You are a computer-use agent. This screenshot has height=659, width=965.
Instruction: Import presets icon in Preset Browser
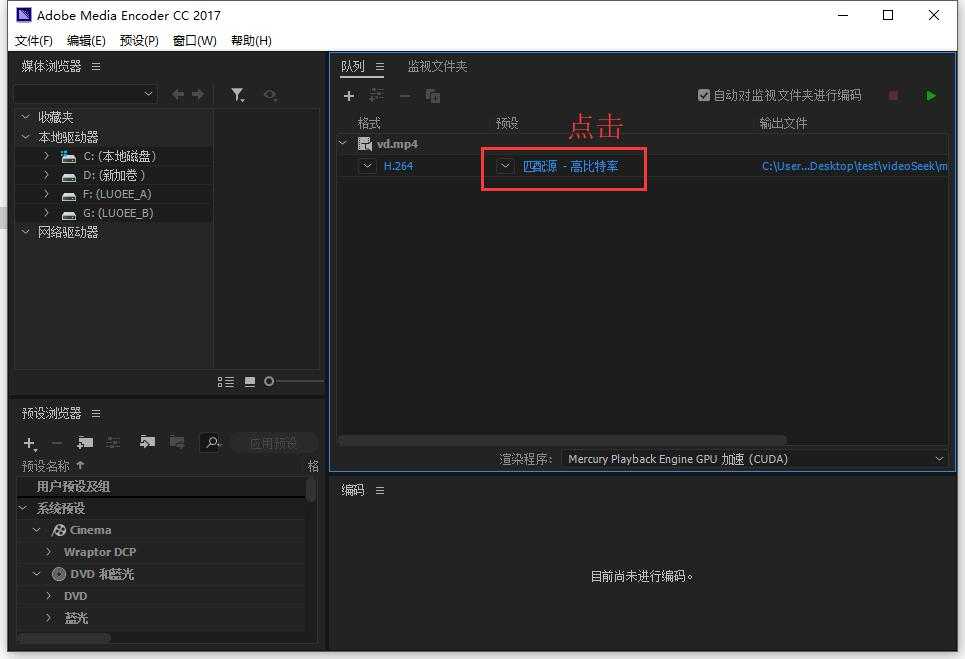147,442
